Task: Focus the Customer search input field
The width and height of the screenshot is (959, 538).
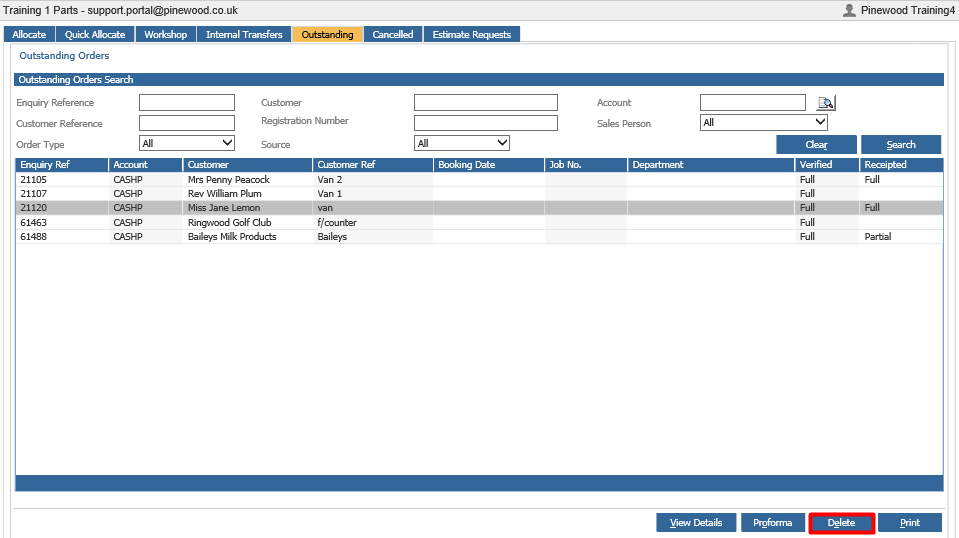Action: 486,102
